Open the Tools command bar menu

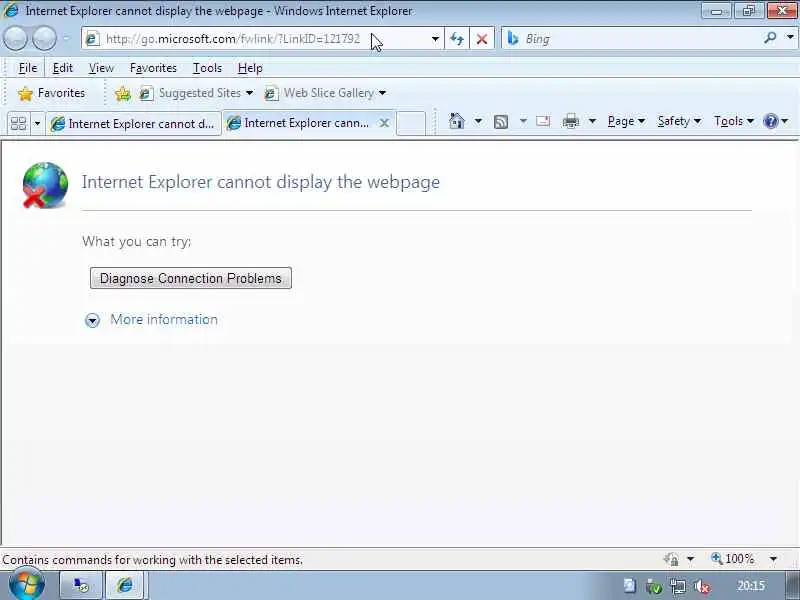[x=734, y=121]
